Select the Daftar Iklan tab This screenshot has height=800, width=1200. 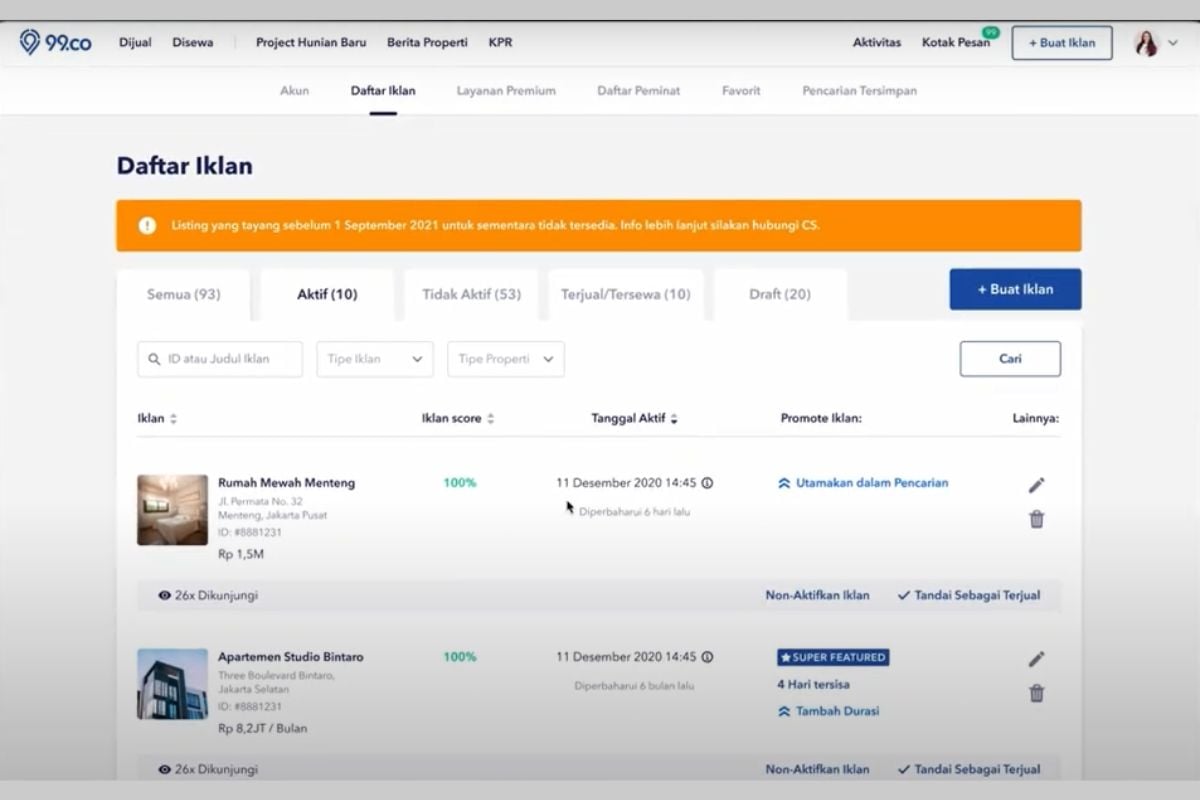[383, 91]
